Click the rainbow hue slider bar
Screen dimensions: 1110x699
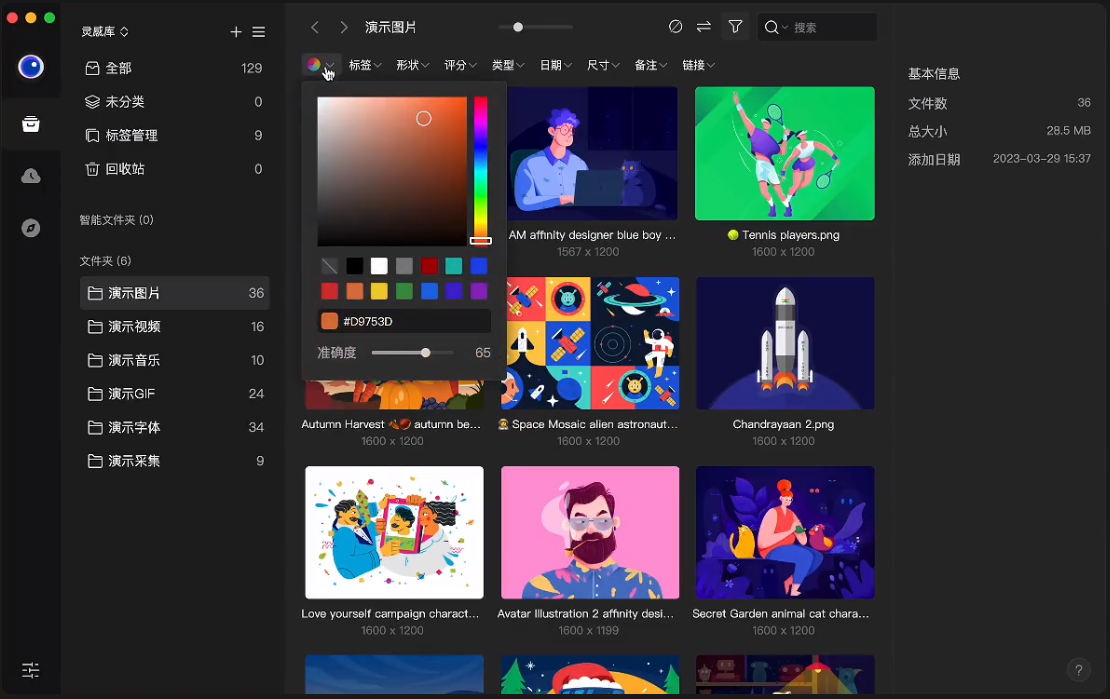pyautogui.click(x=481, y=171)
